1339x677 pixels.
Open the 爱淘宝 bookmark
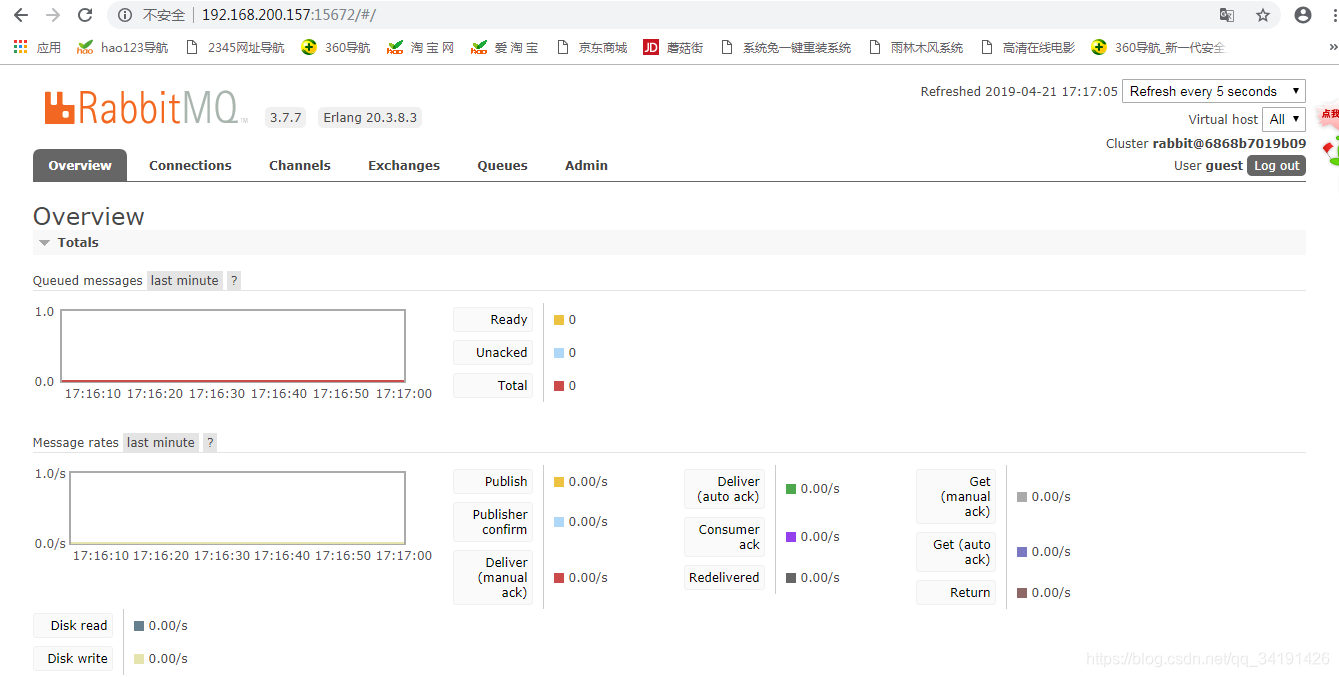pyautogui.click(x=505, y=47)
